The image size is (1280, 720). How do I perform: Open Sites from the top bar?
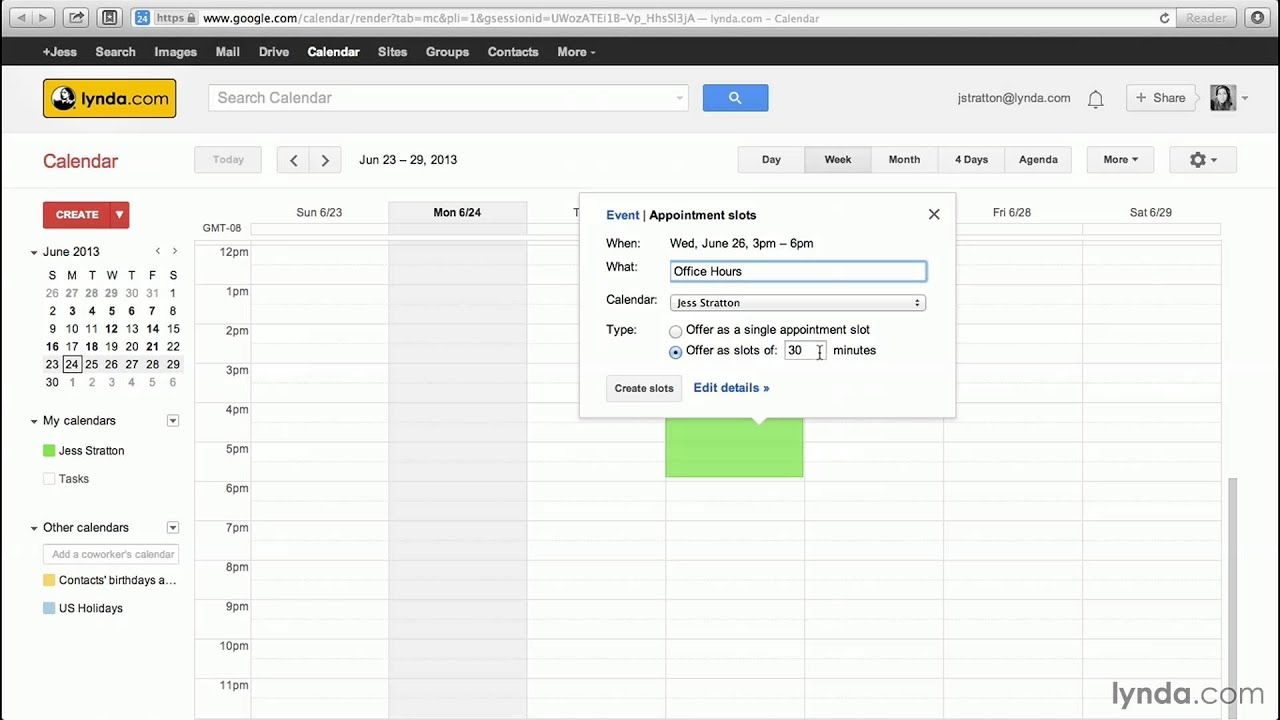tap(392, 52)
